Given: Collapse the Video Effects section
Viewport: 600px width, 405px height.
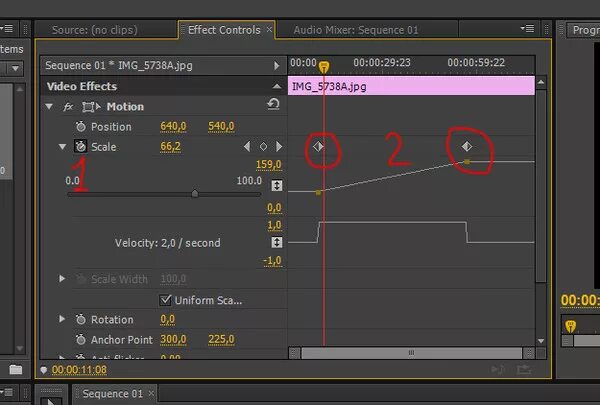Looking at the screenshot, I should point(277,86).
